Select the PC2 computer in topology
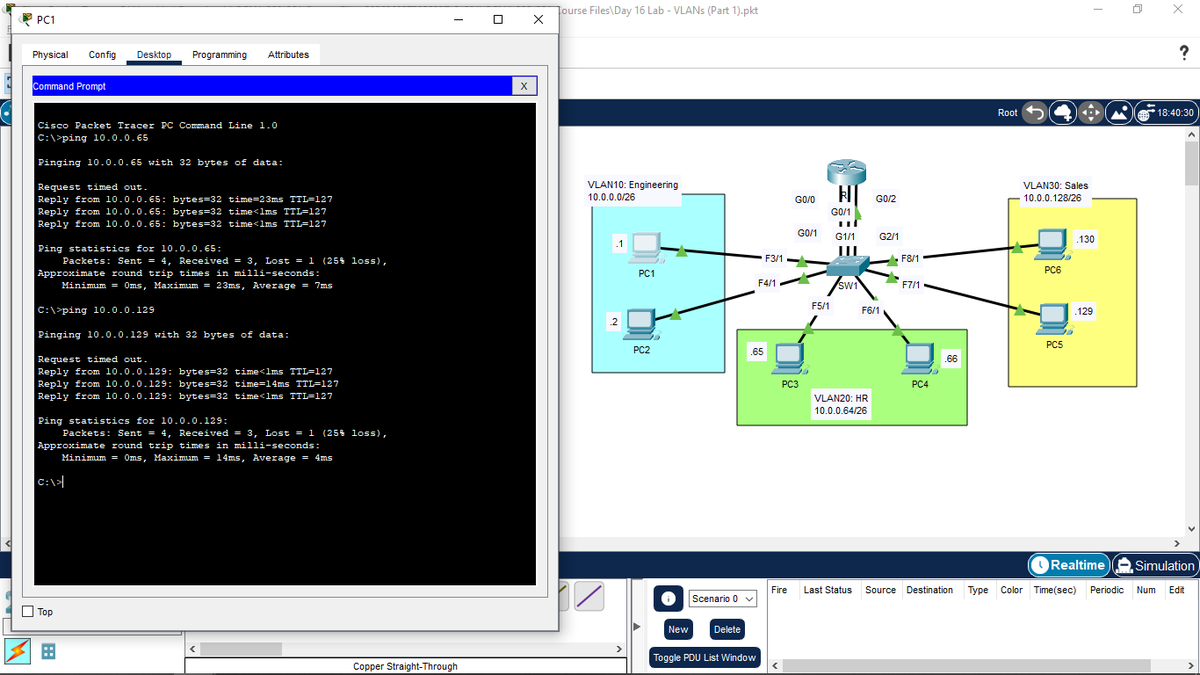This screenshot has width=1200, height=675. pyautogui.click(x=641, y=324)
